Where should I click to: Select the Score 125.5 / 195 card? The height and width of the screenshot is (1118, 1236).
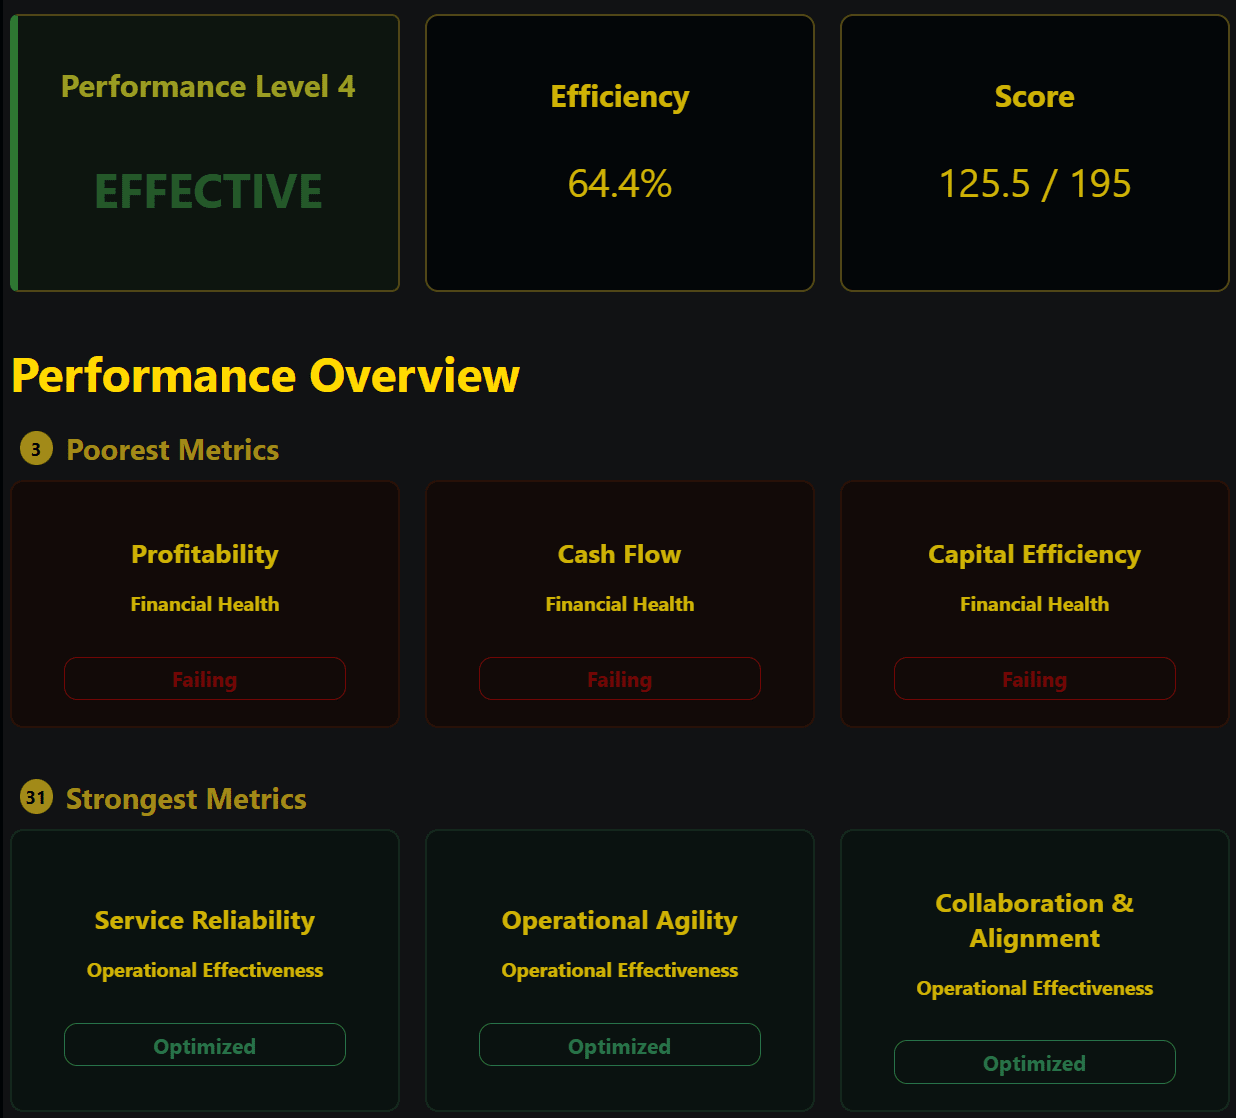tap(1034, 153)
